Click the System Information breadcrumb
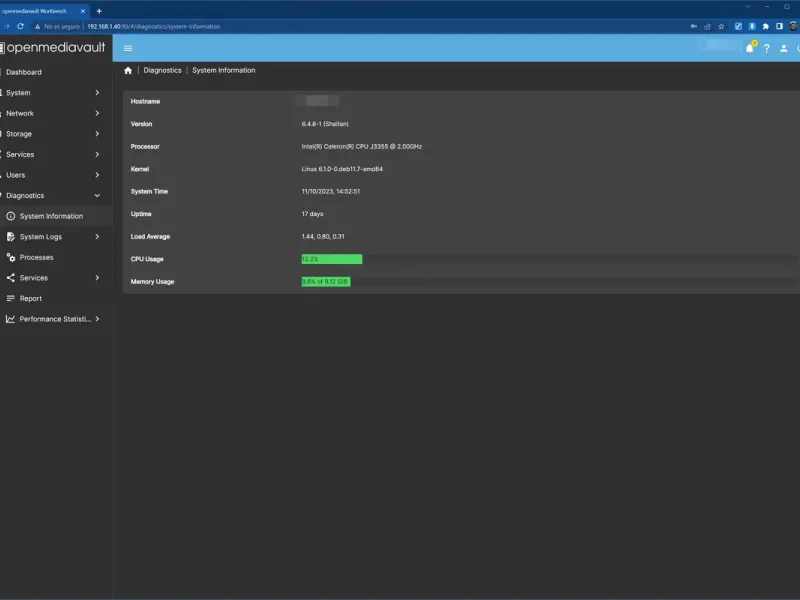Viewport: 800px width, 600px height. 223,70
